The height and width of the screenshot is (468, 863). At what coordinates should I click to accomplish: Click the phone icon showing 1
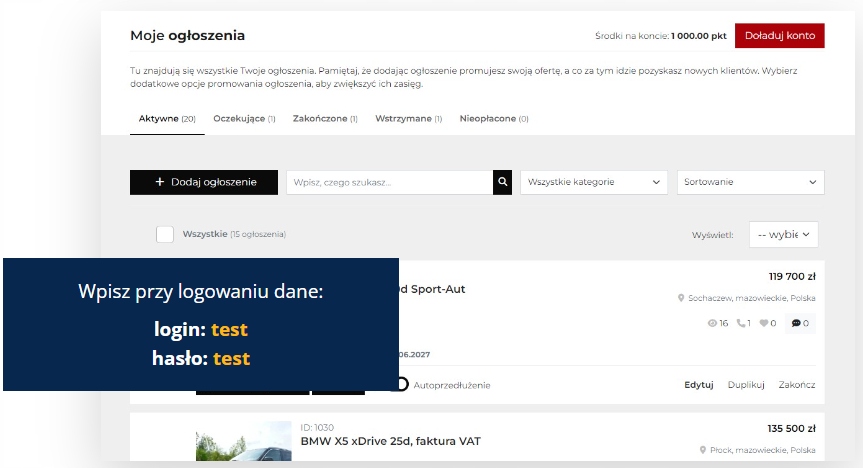pos(741,323)
